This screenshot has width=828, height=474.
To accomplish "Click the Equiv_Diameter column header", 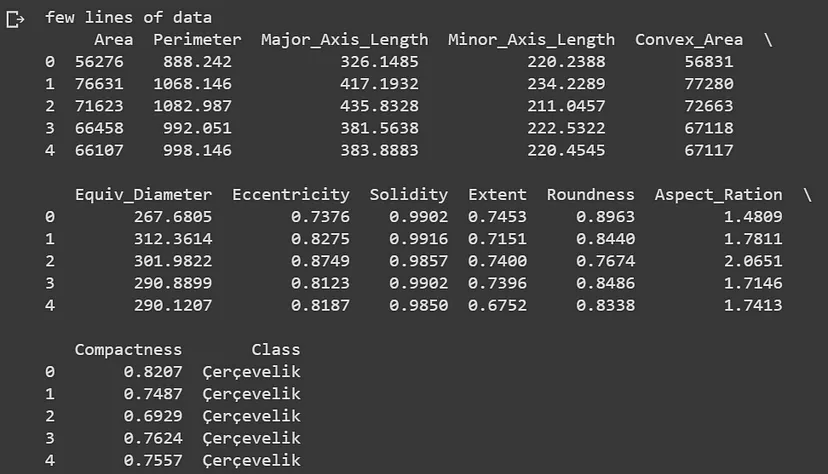I will click(x=143, y=195).
